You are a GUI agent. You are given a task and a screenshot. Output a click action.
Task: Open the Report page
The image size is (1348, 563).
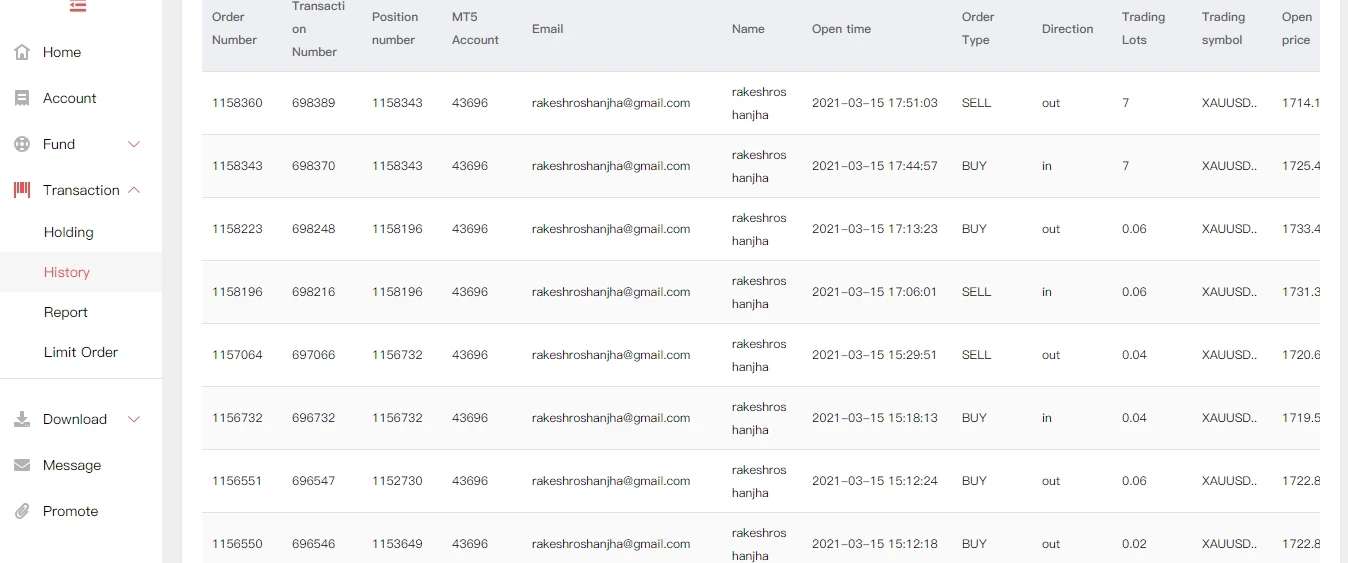point(66,312)
